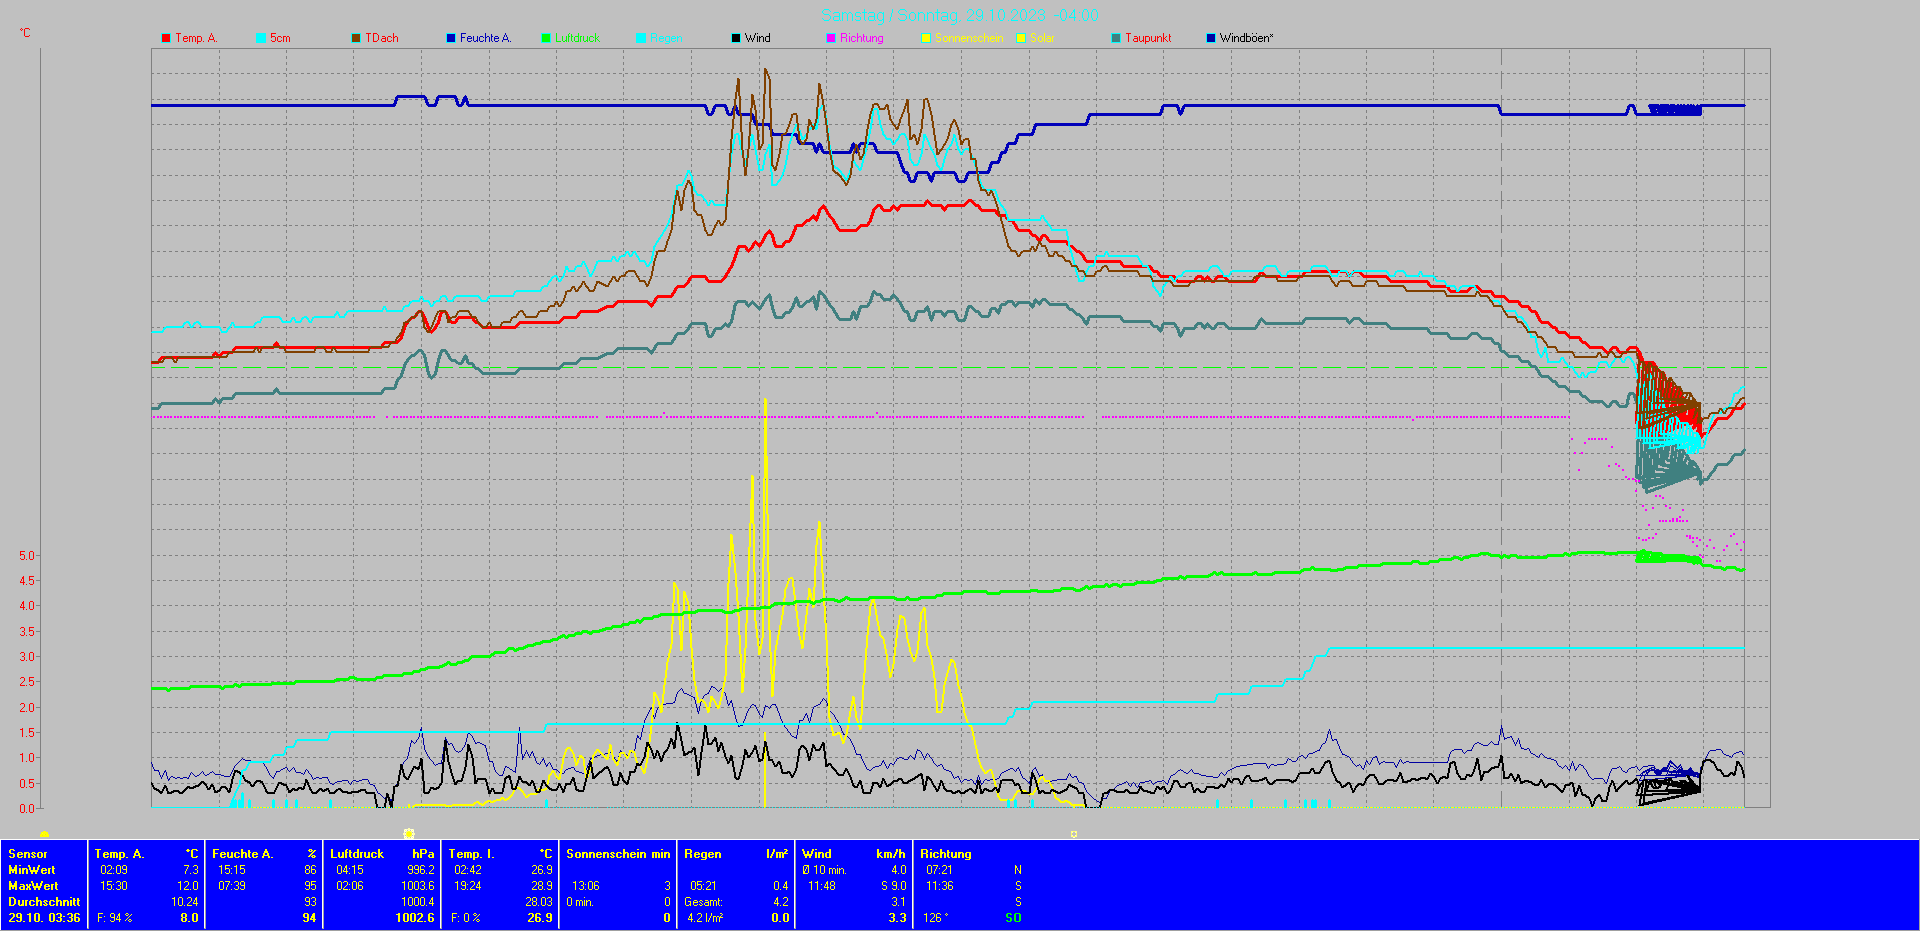This screenshot has width=1920, height=931.
Task: Click the Luftdruck hPa column header
Action: point(382,854)
